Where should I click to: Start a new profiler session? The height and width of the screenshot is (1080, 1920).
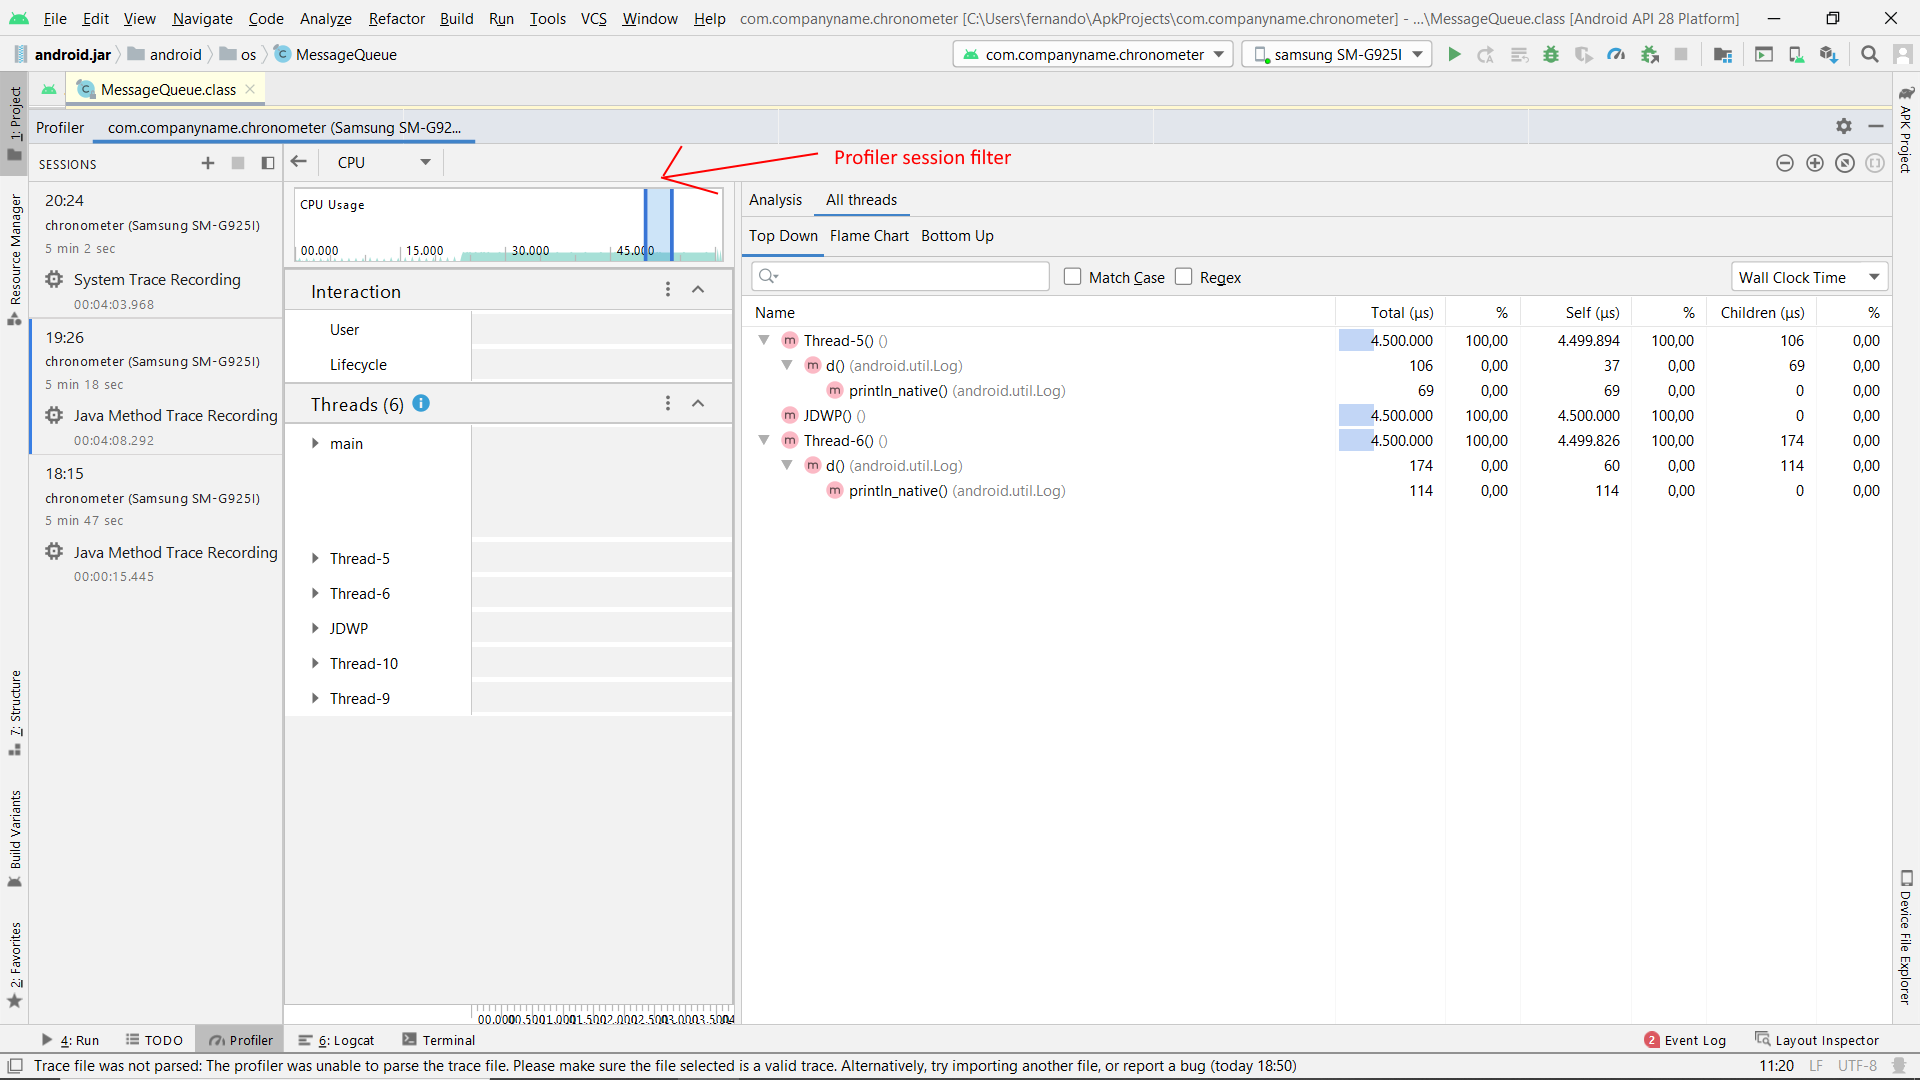[x=207, y=163]
